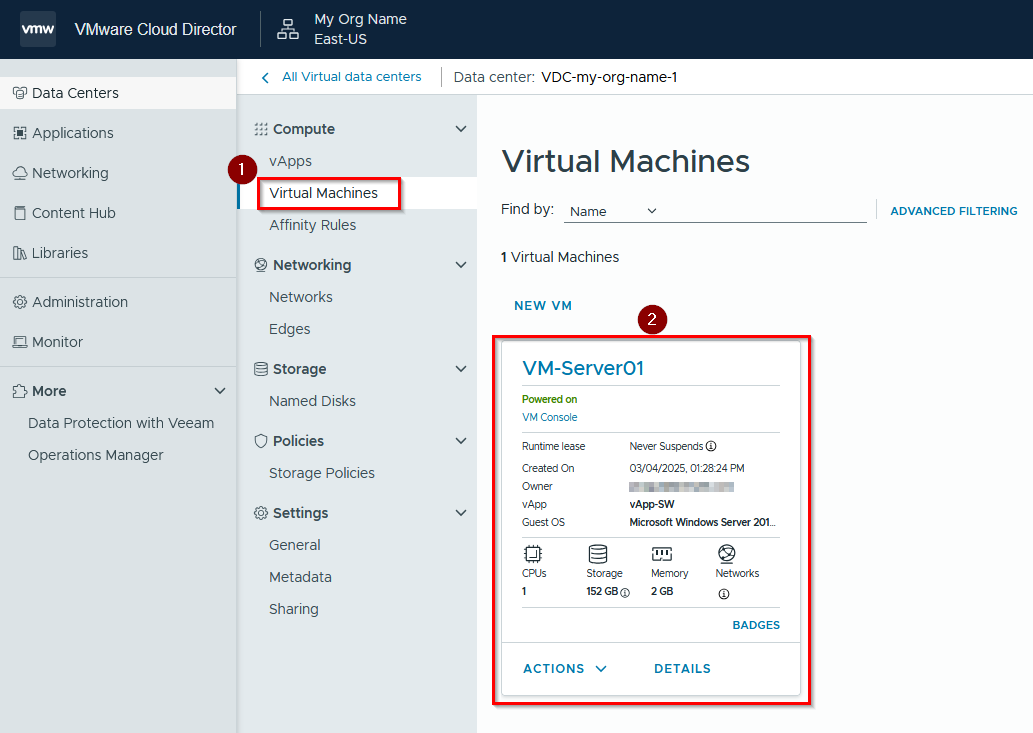Click the Data Centers sidebar icon

(20, 93)
